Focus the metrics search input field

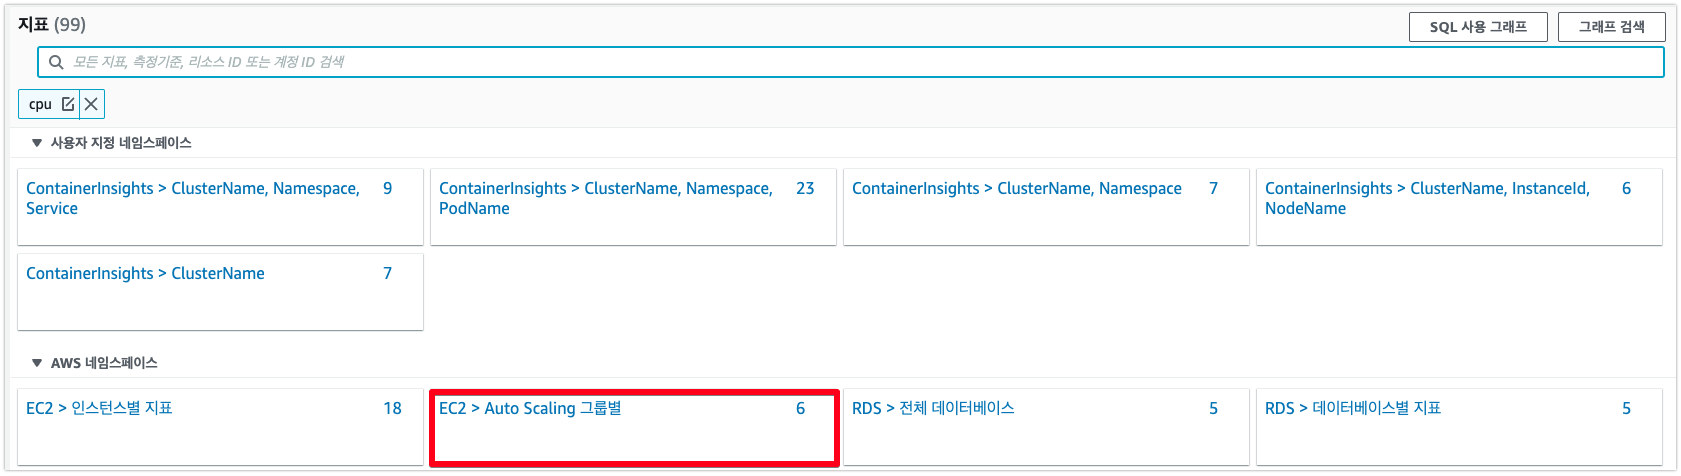point(851,62)
